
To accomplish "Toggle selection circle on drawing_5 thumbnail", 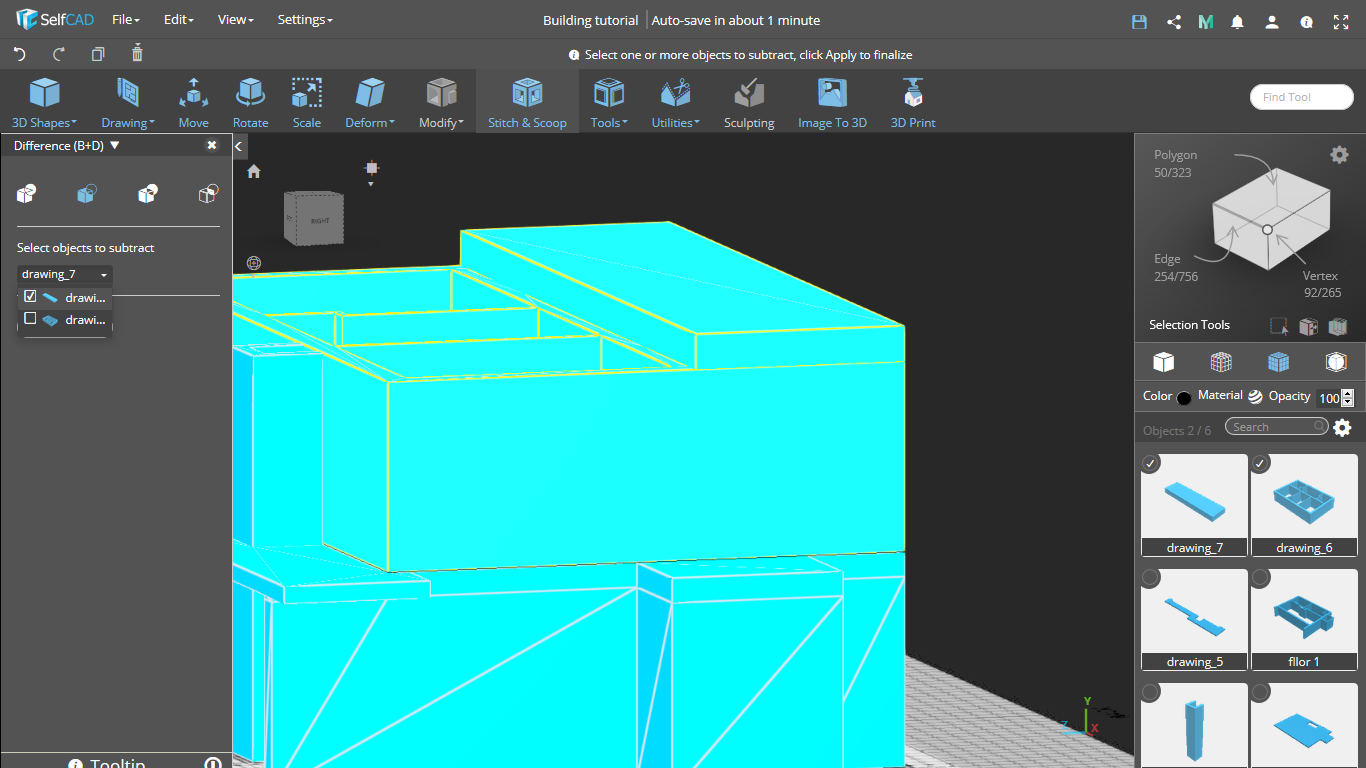I will pyautogui.click(x=1151, y=577).
